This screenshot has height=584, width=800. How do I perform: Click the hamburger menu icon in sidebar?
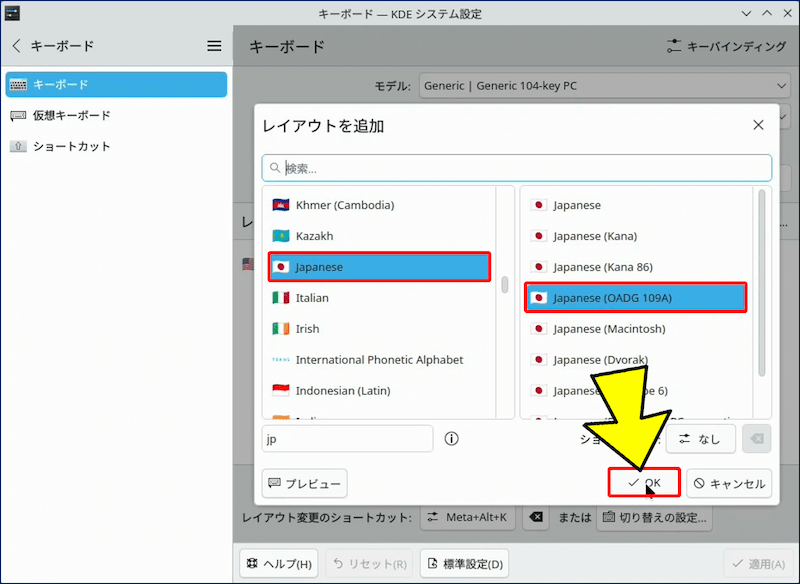(214, 46)
